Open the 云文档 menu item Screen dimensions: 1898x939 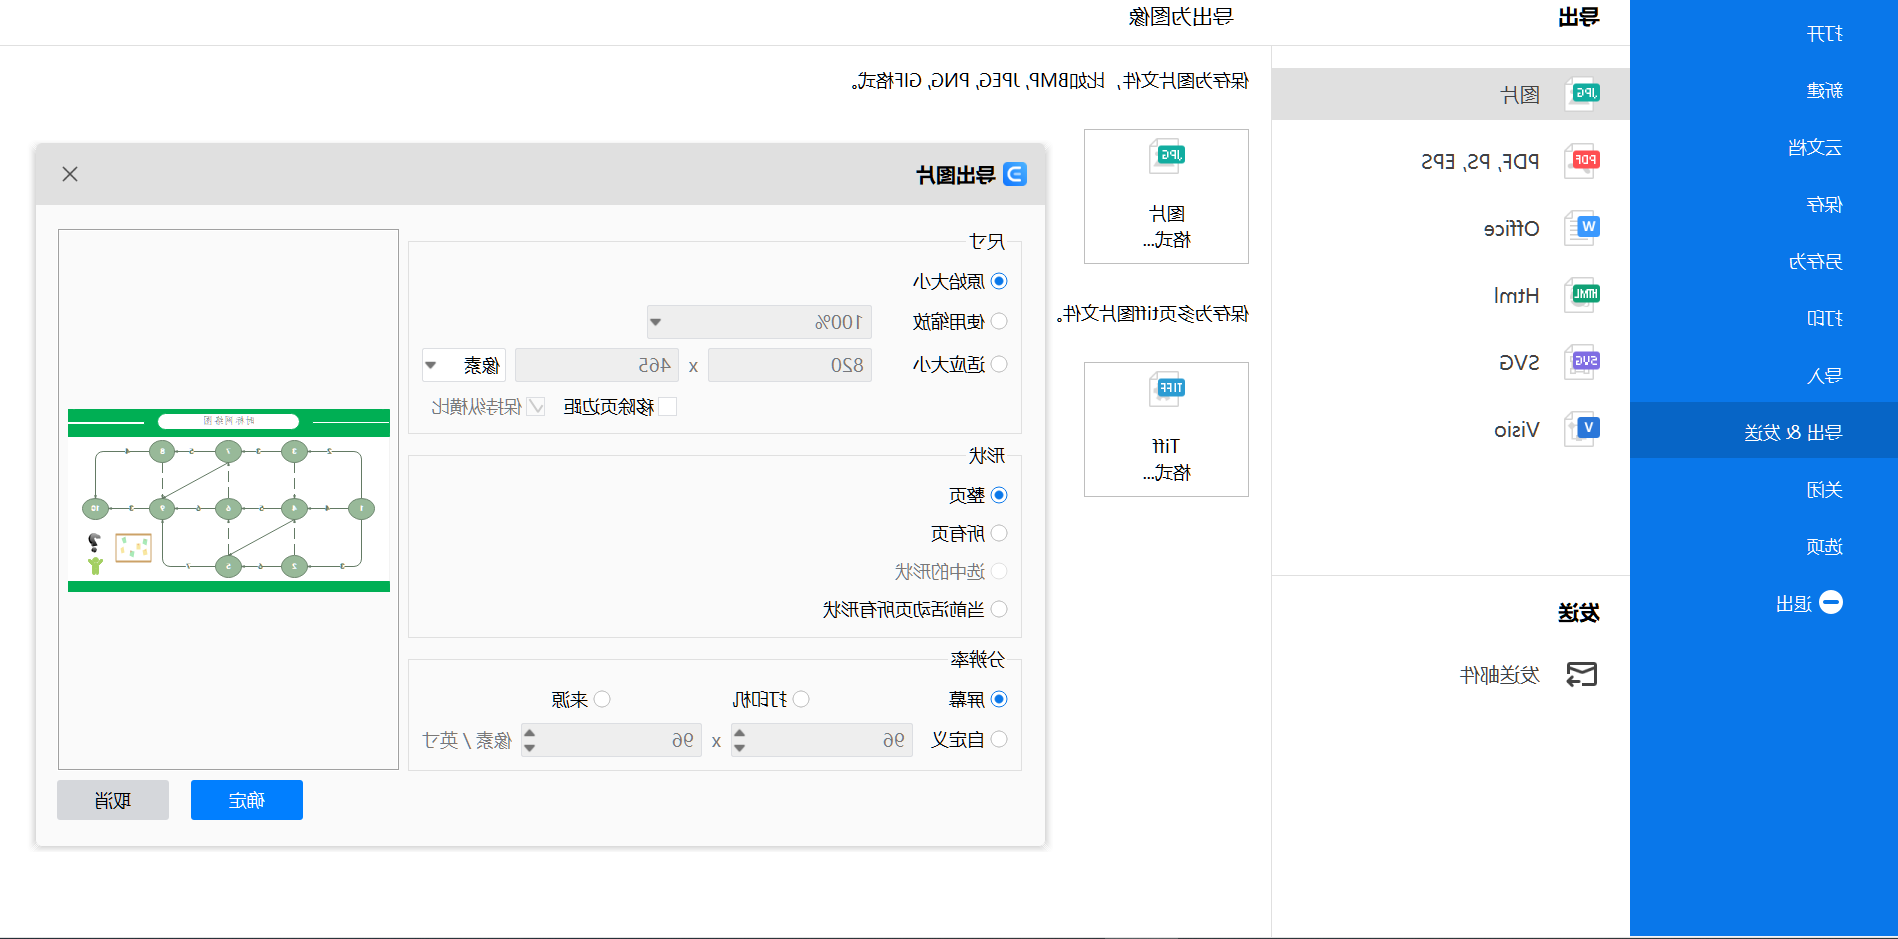(x=1815, y=148)
